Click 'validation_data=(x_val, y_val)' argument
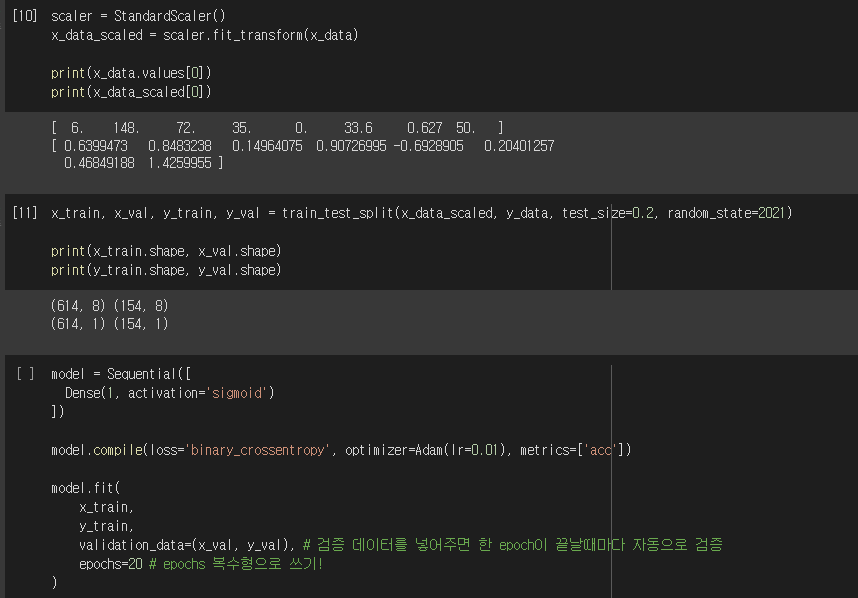 [x=184, y=545]
